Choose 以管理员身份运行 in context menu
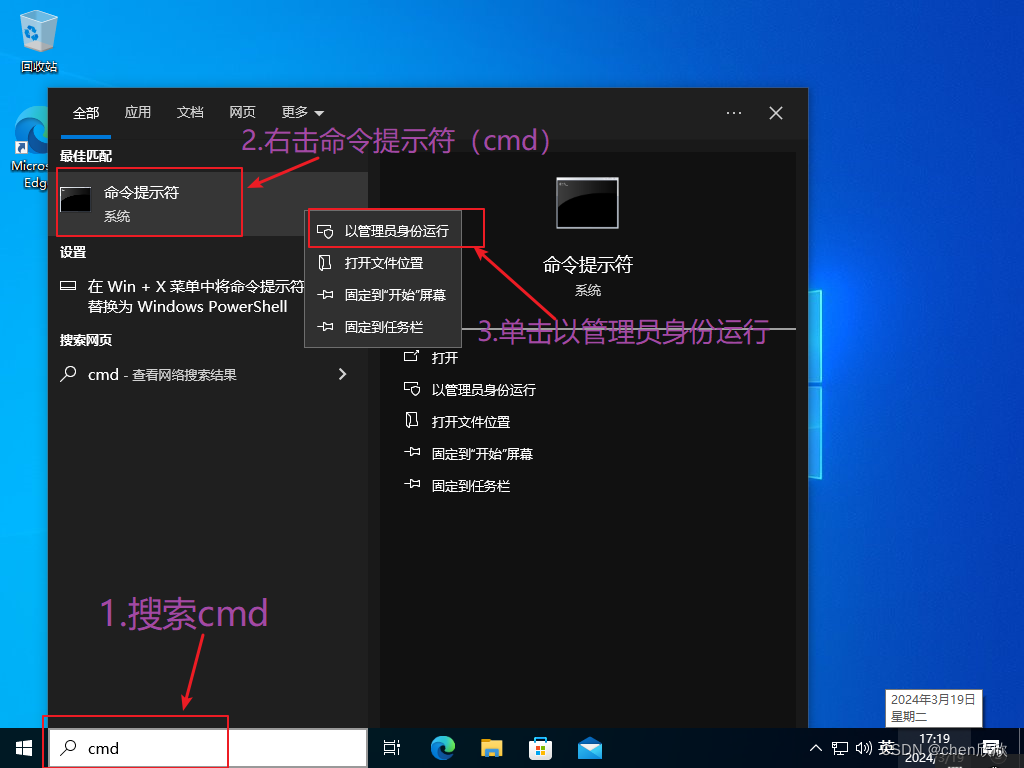 point(383,231)
